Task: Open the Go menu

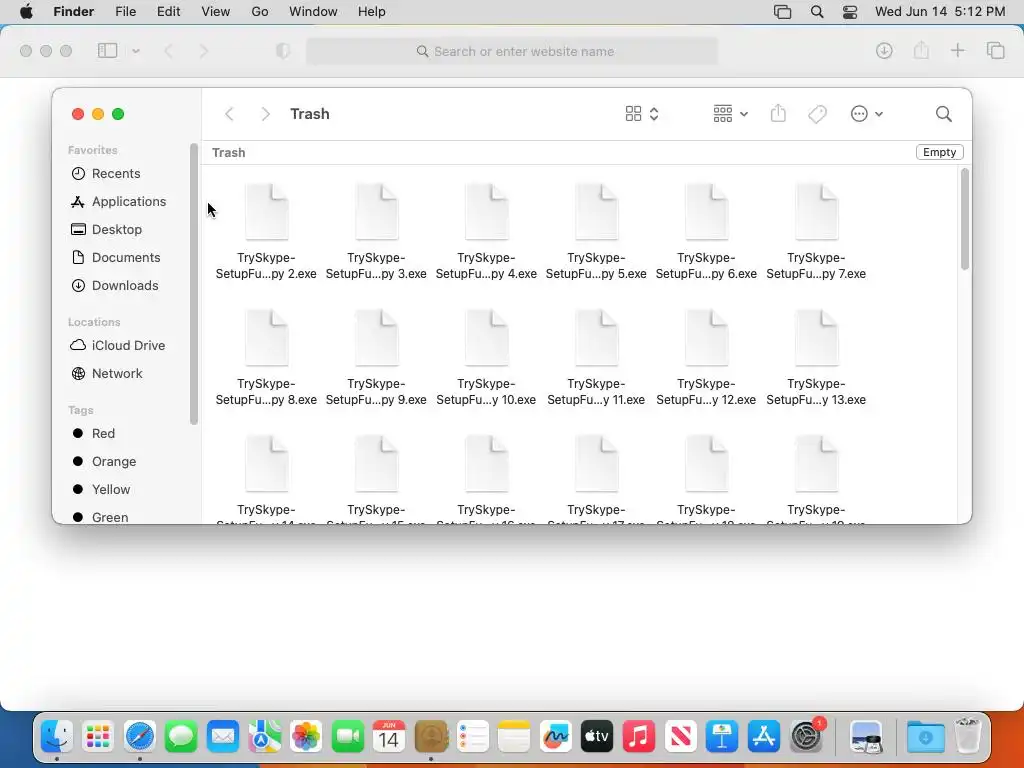Action: (260, 12)
